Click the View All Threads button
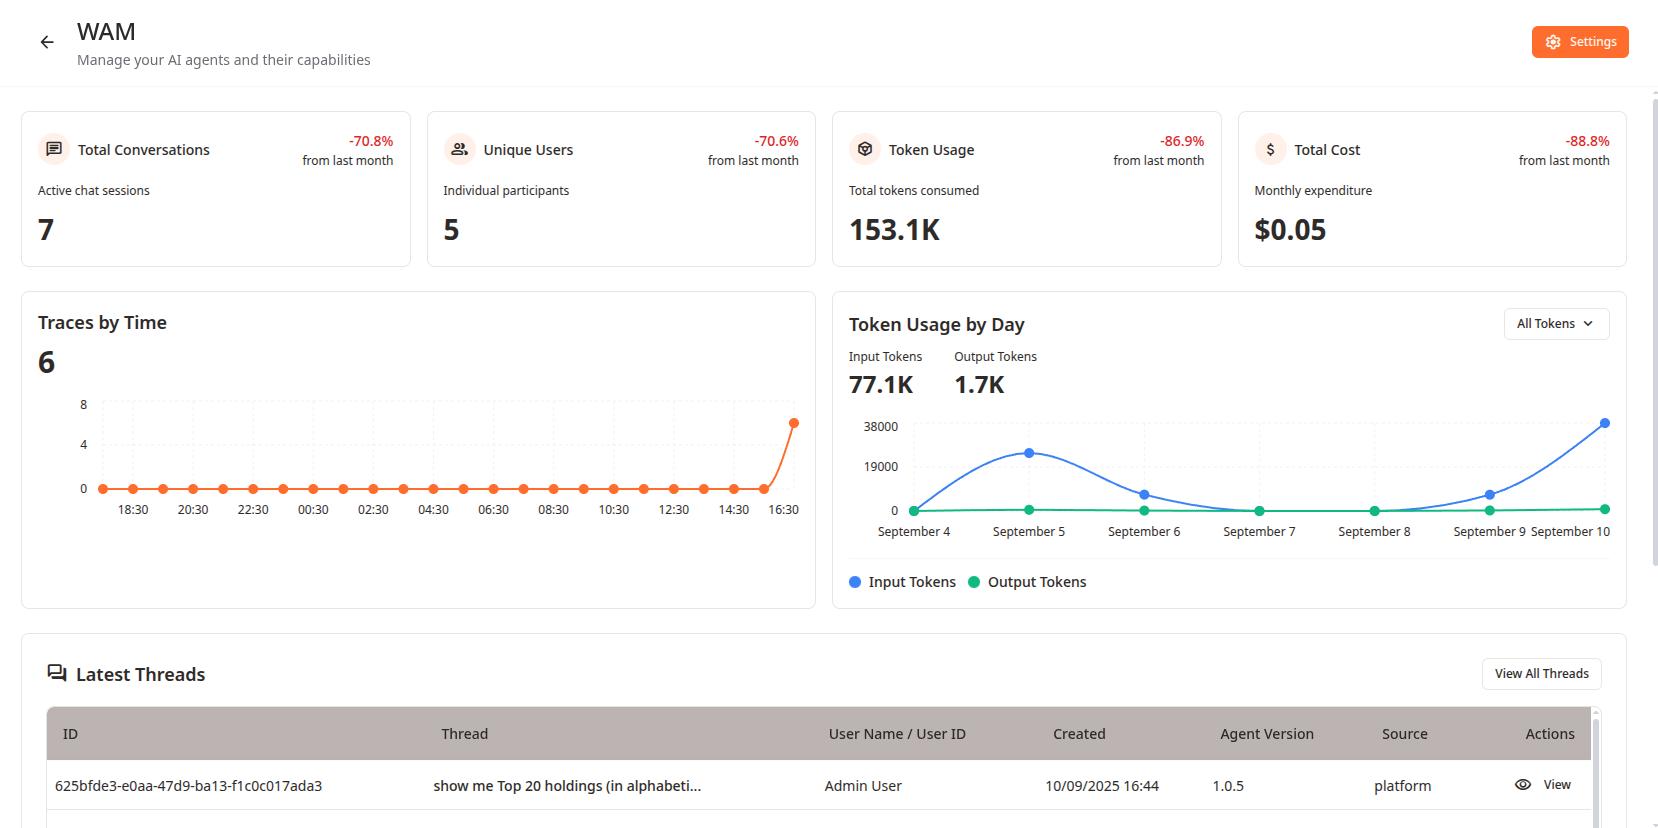The width and height of the screenshot is (1658, 828). [x=1541, y=674]
